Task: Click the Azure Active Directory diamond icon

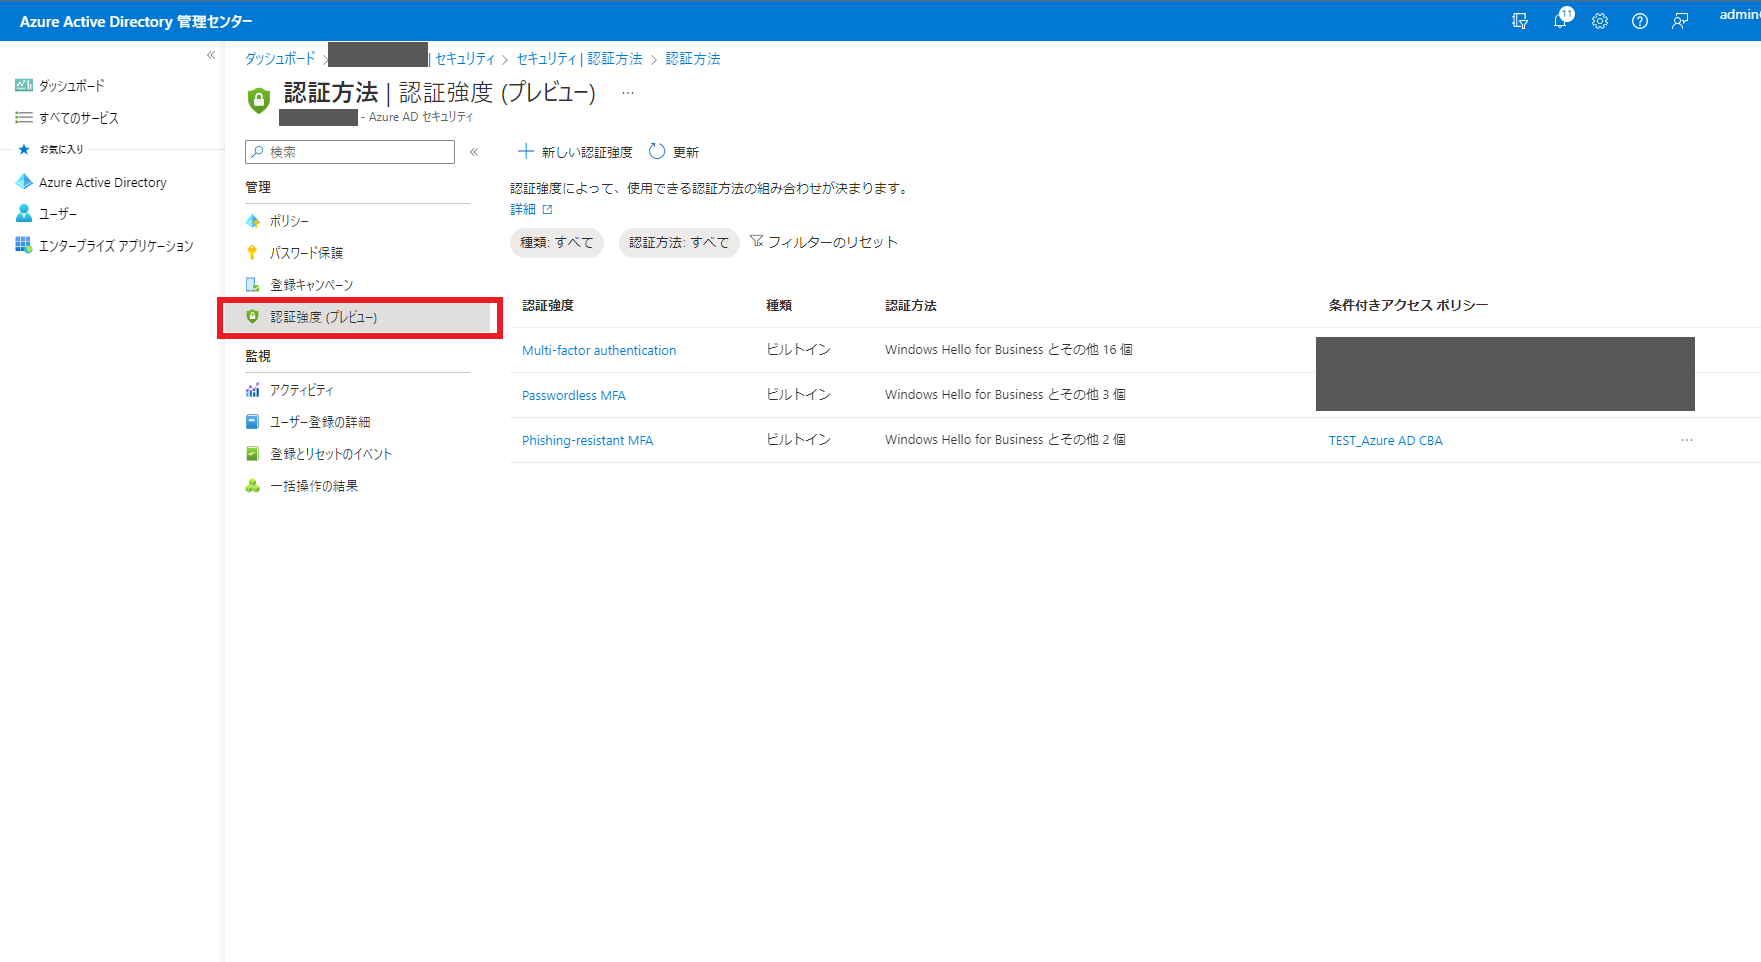Action: 24,182
